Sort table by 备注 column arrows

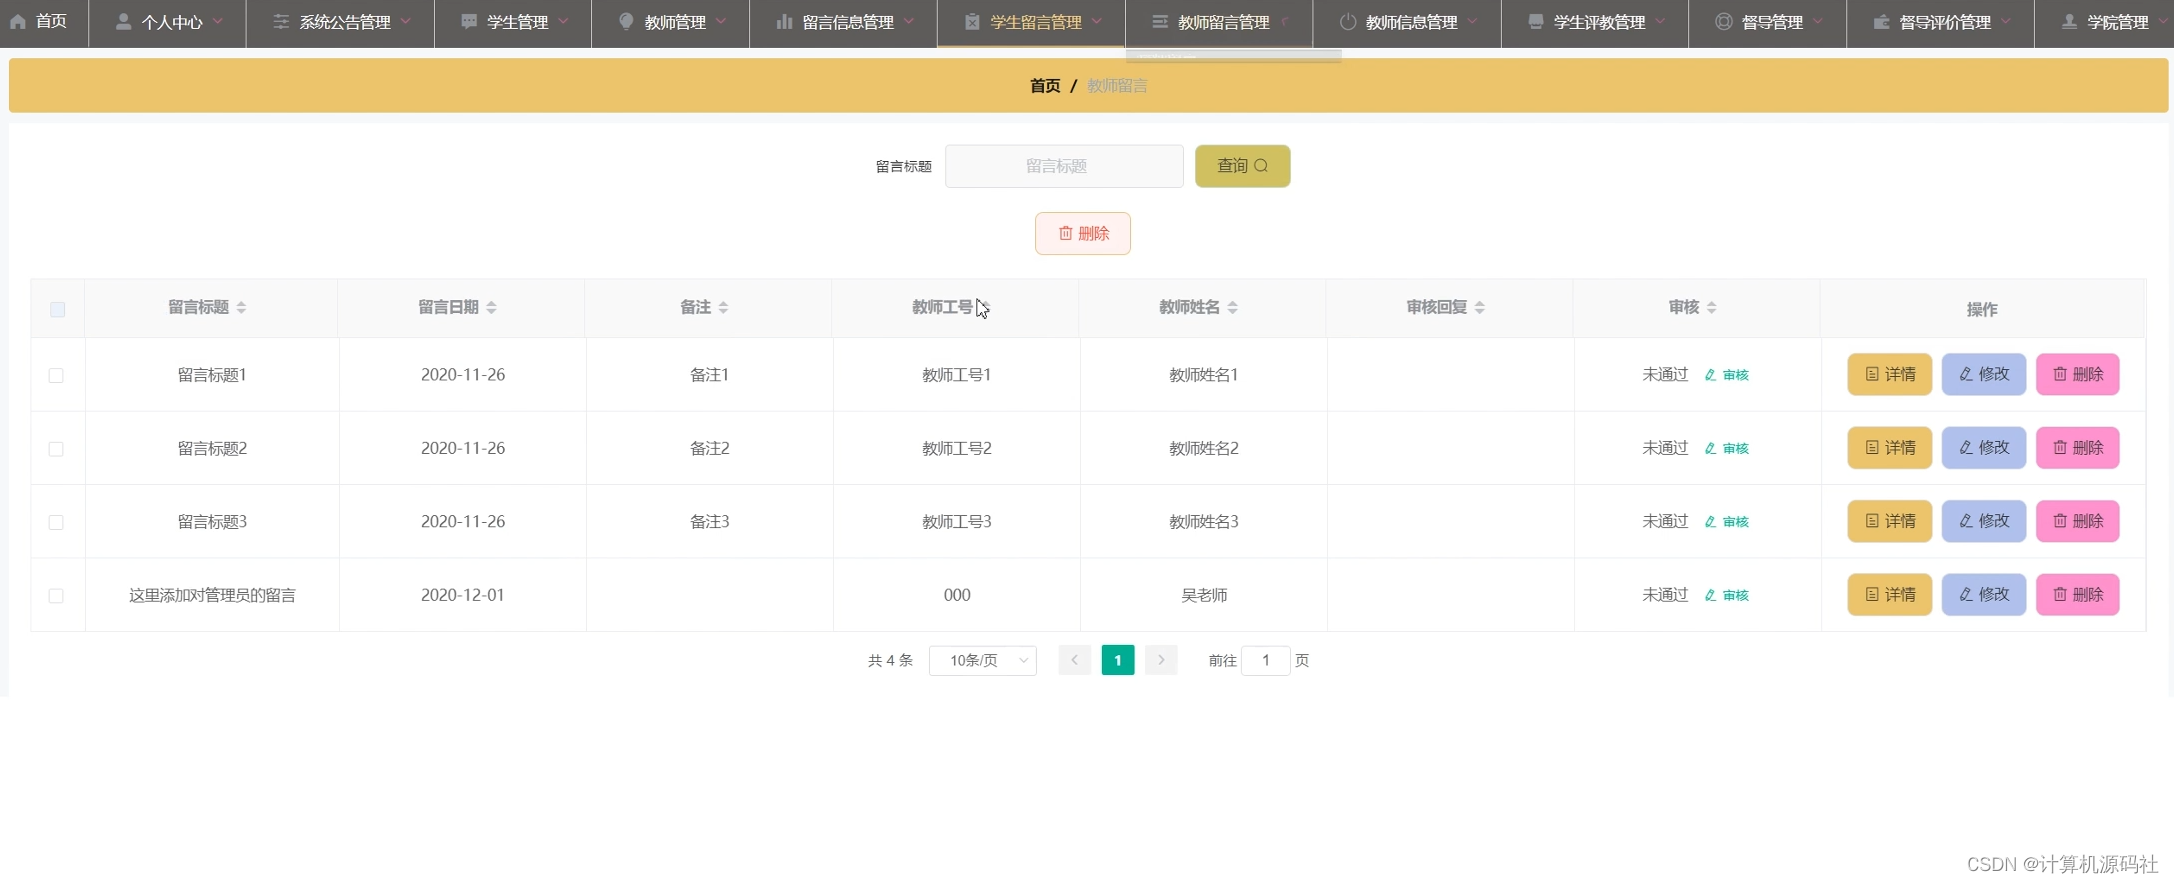click(723, 307)
